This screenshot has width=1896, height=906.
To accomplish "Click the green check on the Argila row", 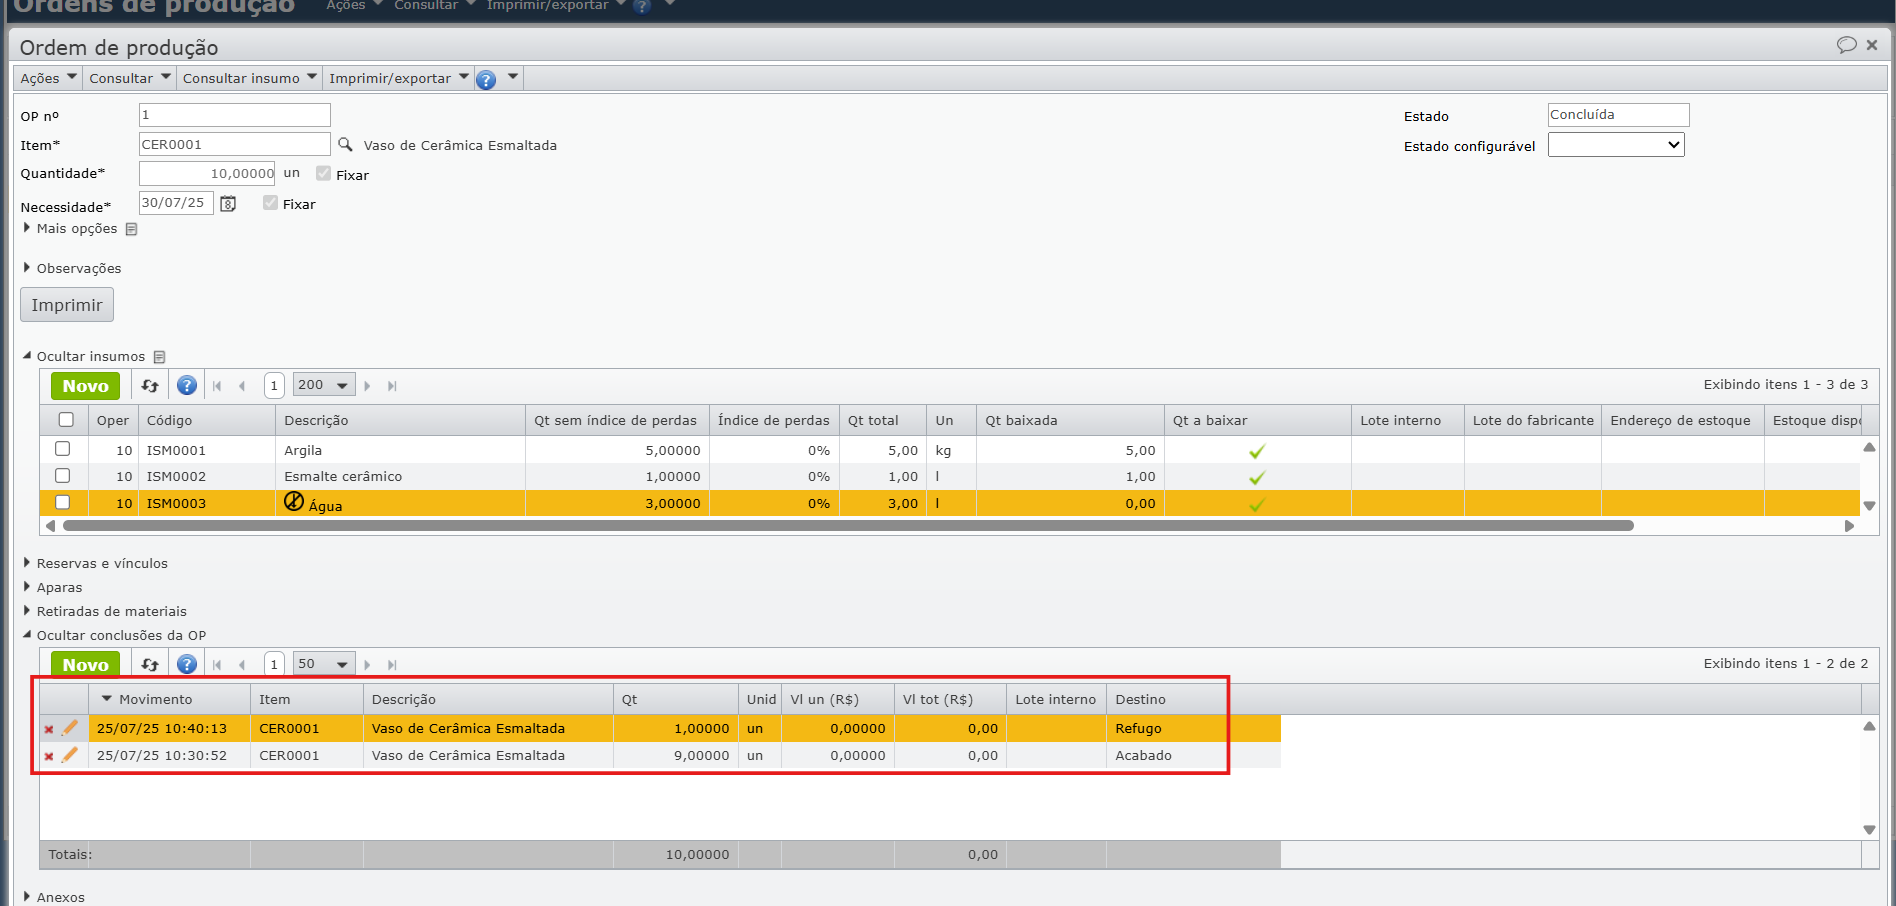I will tap(1257, 451).
